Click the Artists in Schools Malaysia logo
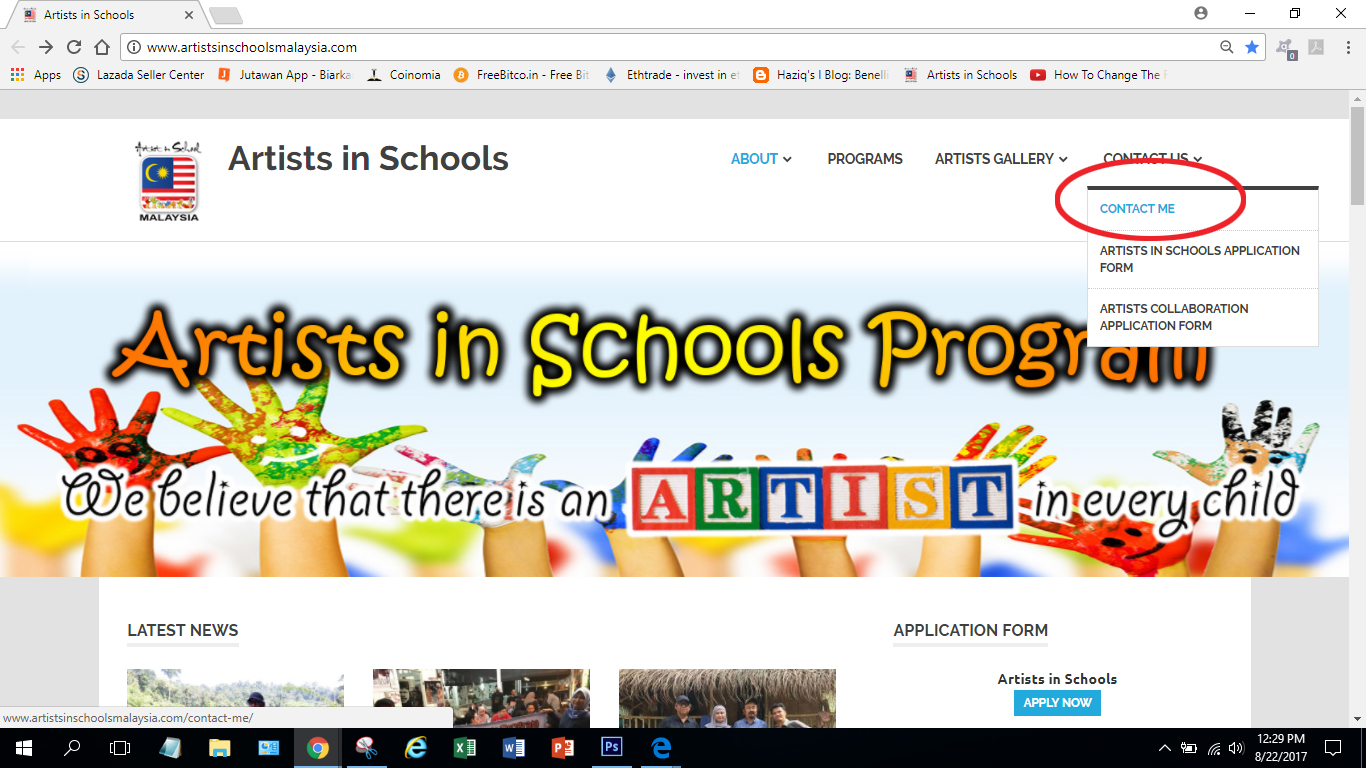This screenshot has height=768, width=1366. point(168,181)
